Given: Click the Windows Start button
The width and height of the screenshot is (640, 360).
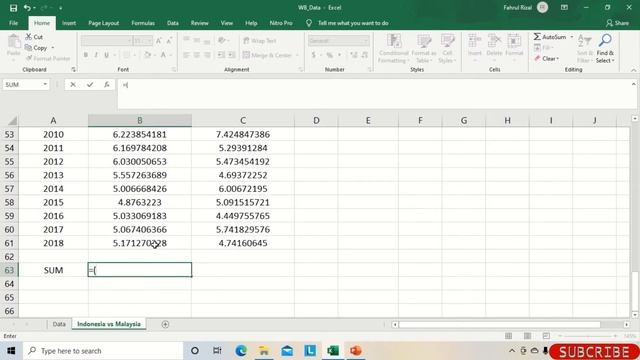Looking at the screenshot, I should (x=11, y=351).
